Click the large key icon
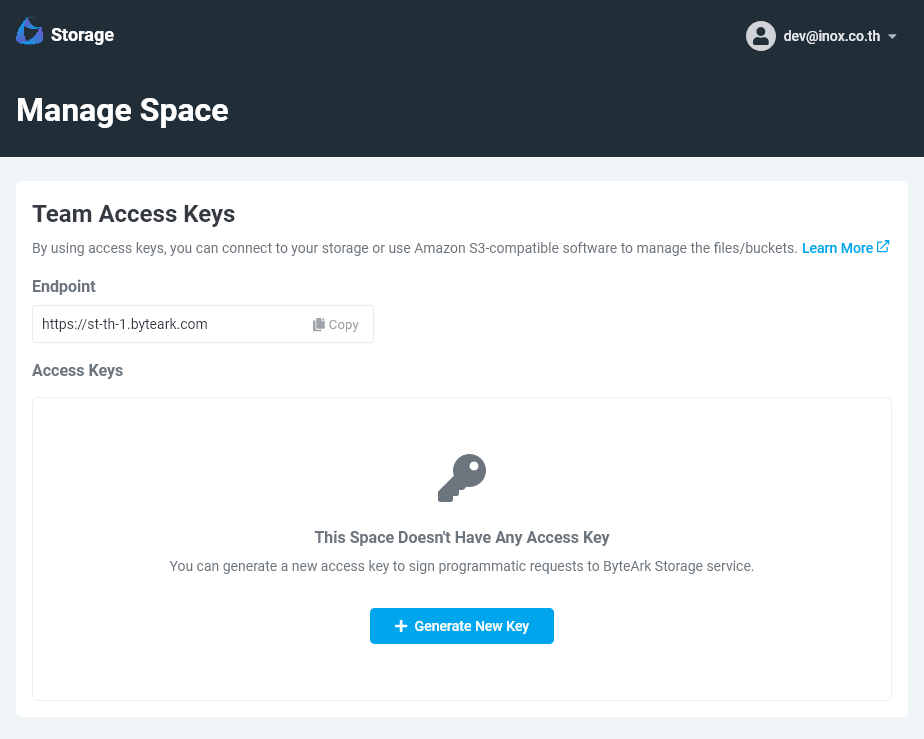 coord(462,478)
